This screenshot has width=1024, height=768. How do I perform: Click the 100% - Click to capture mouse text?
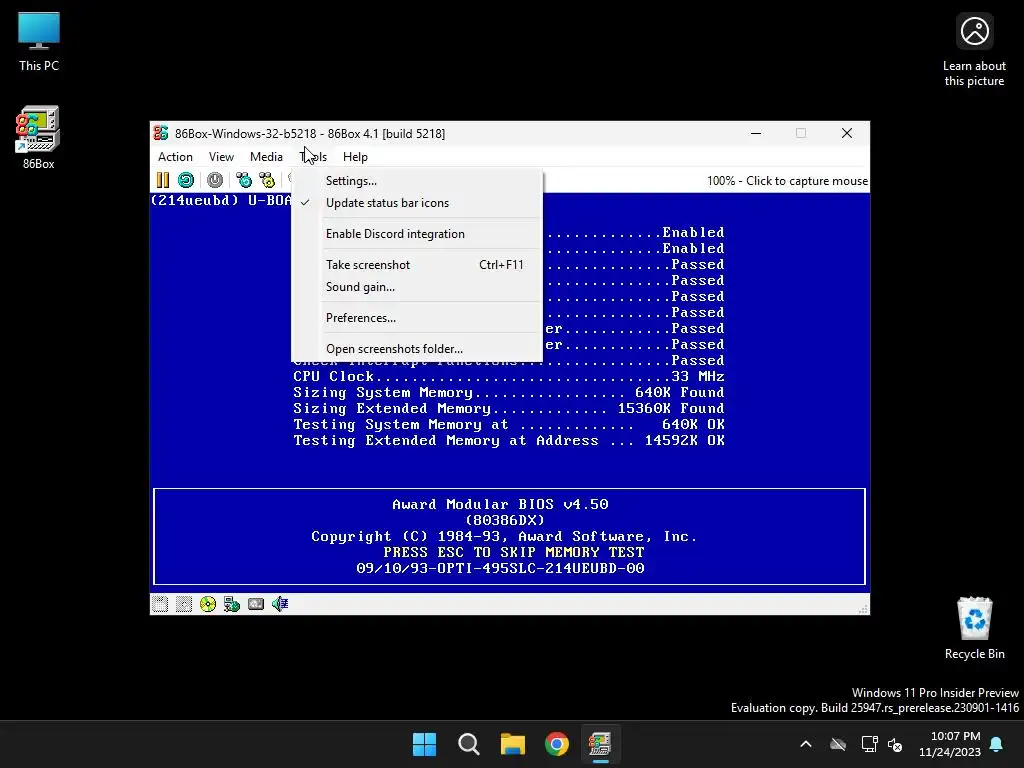[x=787, y=181]
